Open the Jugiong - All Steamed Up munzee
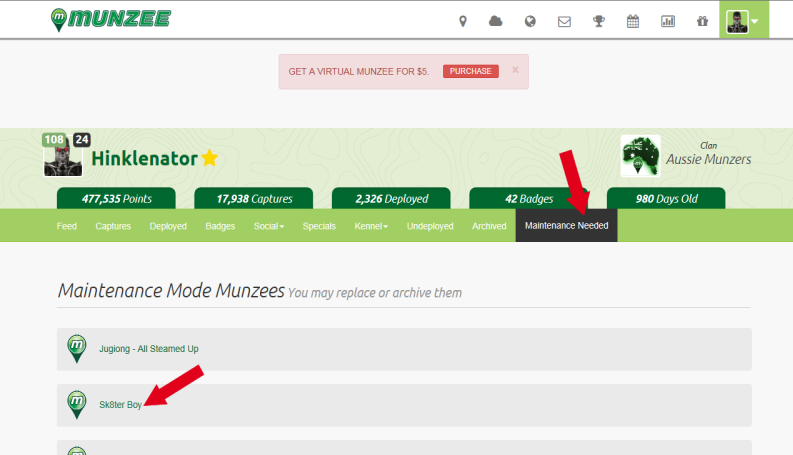Viewport: 793px width, 455px height. coord(149,349)
